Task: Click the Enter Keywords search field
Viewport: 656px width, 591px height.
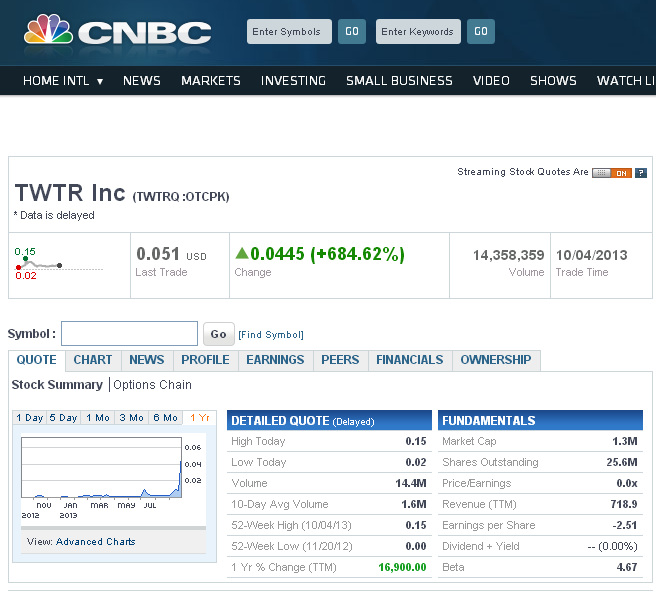Action: point(418,31)
